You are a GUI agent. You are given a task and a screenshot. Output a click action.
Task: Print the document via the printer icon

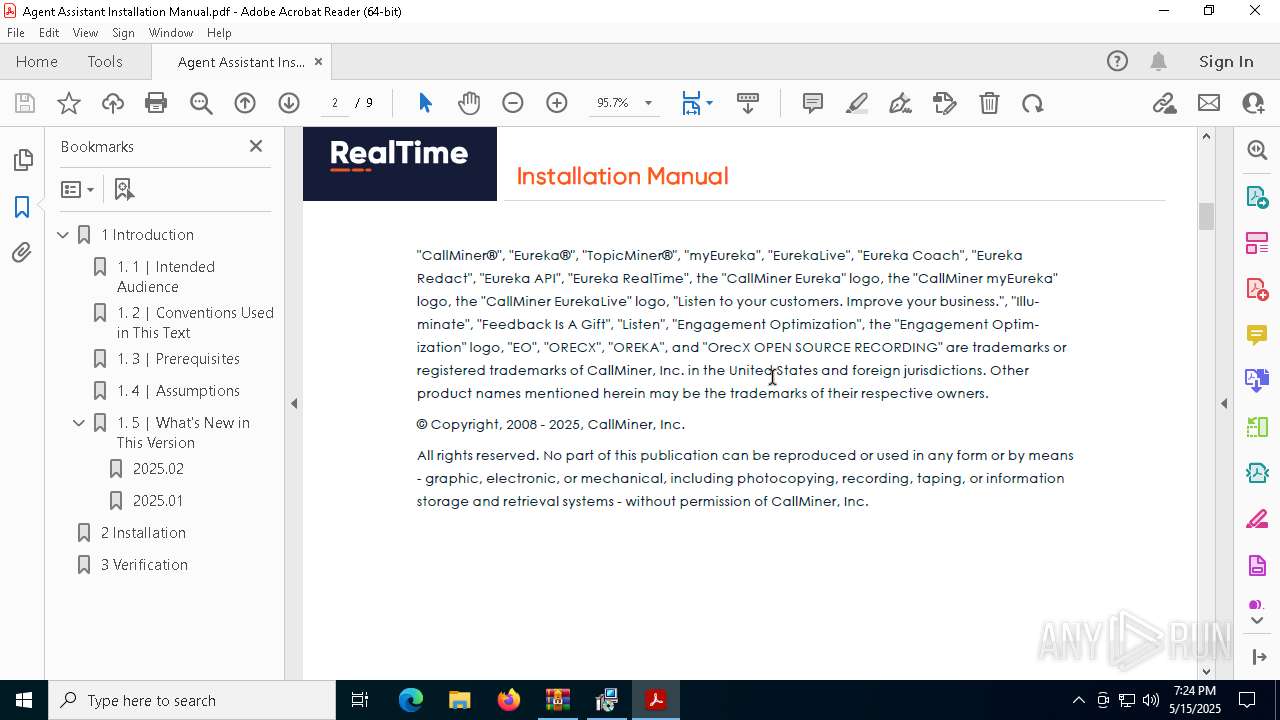point(156,103)
